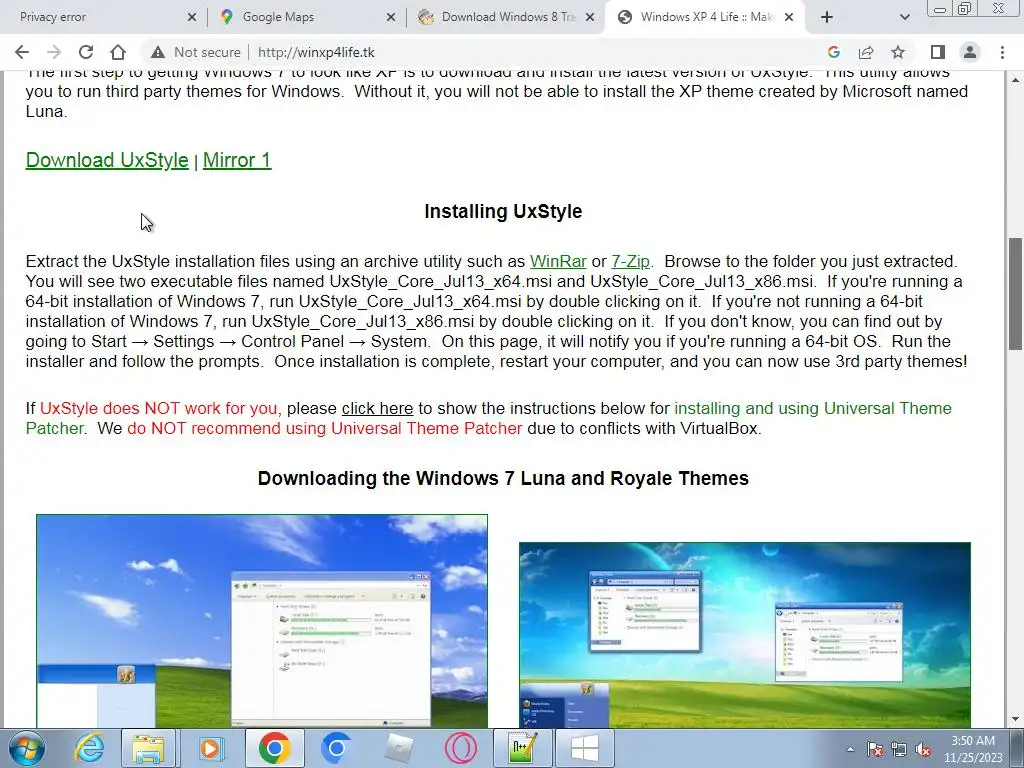Open the browser home page
The width and height of the screenshot is (1024, 768).
118,52
